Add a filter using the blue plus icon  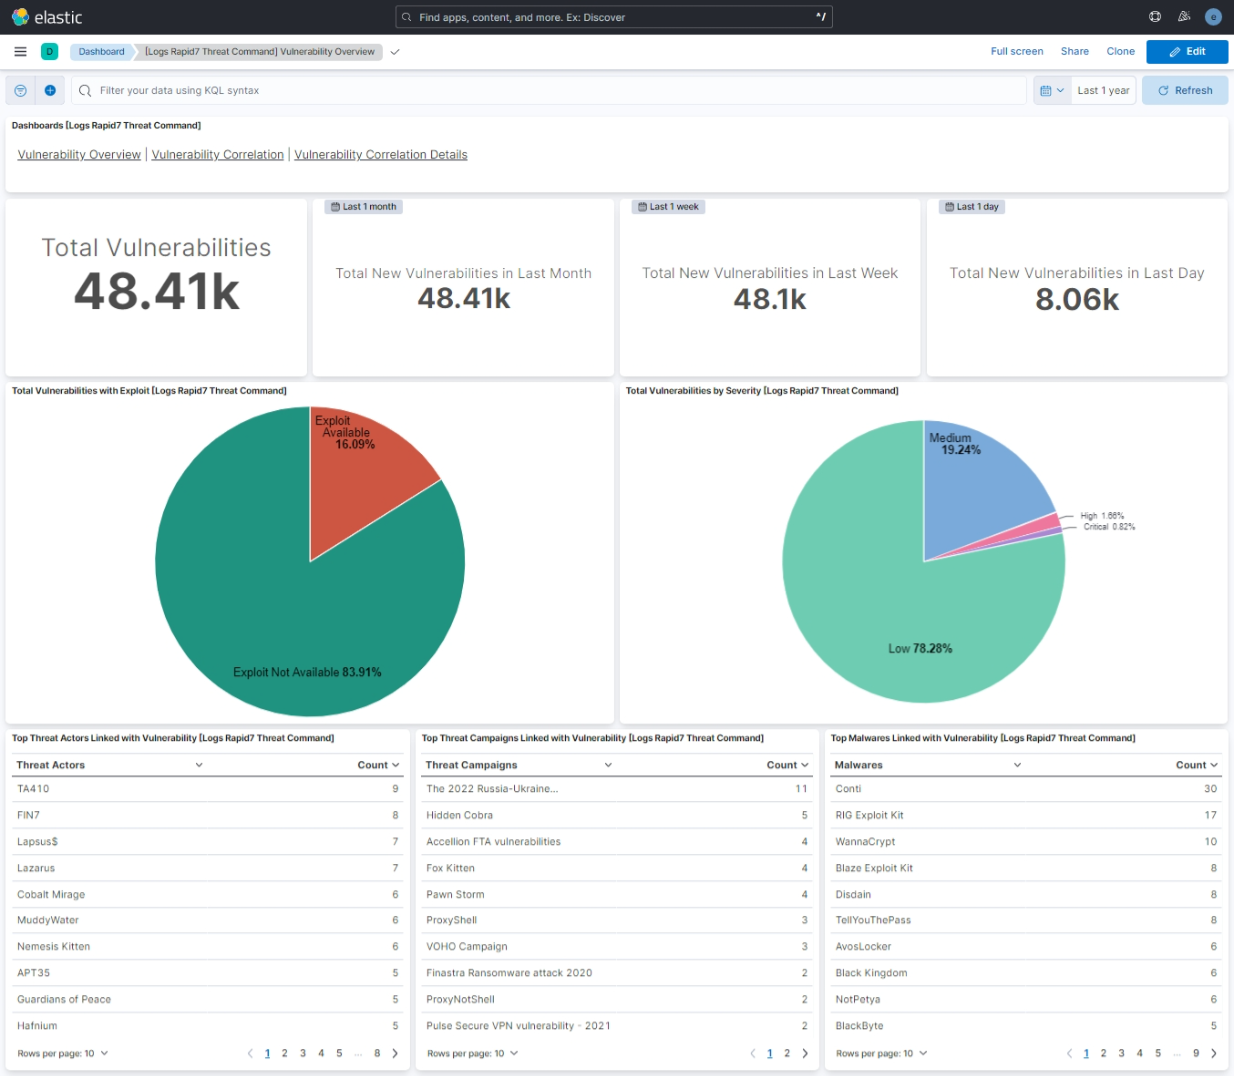click(x=51, y=90)
